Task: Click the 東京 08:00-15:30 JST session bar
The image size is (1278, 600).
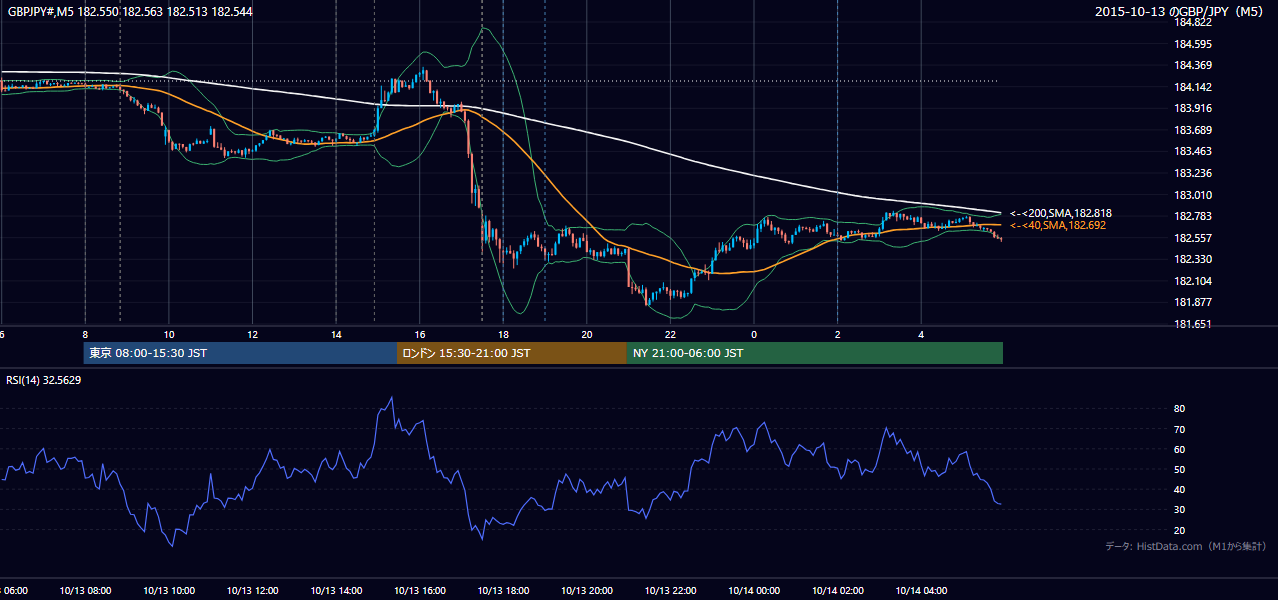Action: [241, 353]
